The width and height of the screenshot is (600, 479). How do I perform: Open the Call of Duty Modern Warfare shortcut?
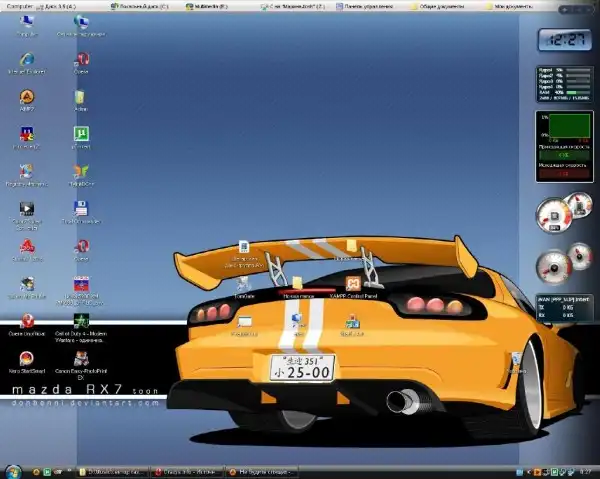(81, 321)
